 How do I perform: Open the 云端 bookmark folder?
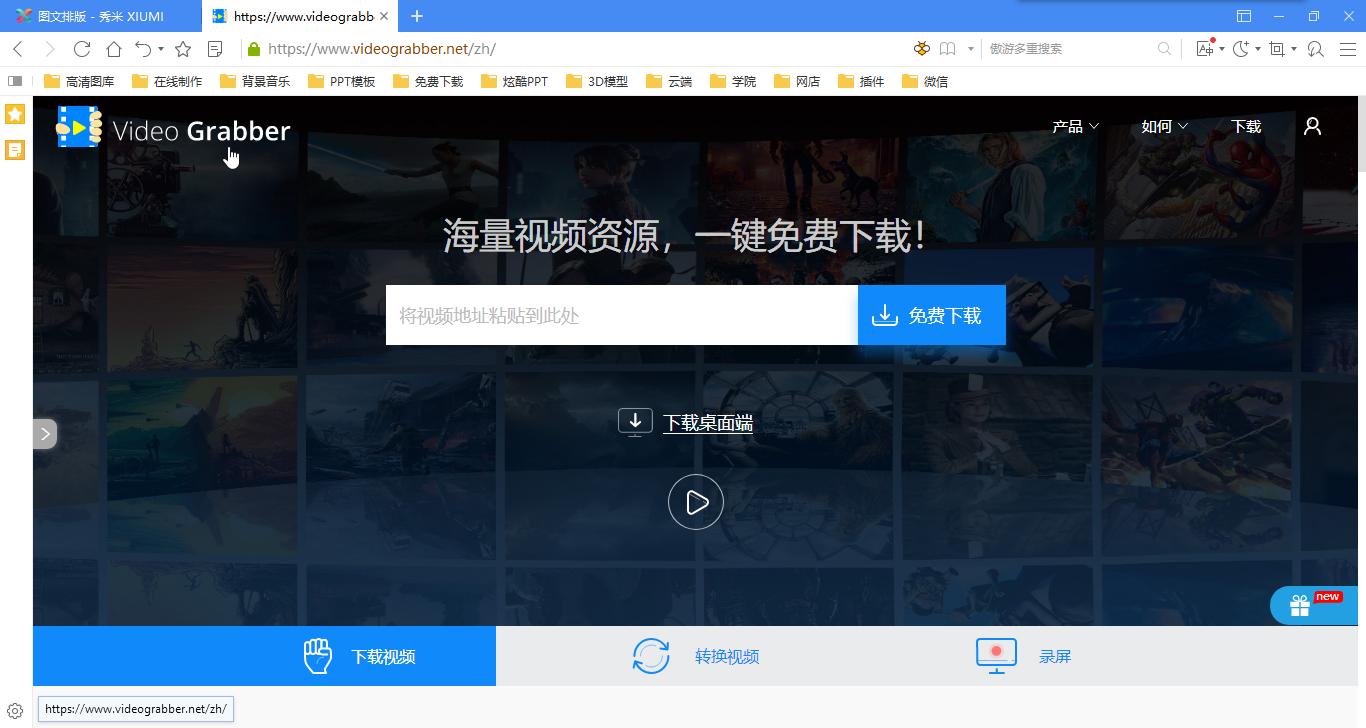point(669,81)
